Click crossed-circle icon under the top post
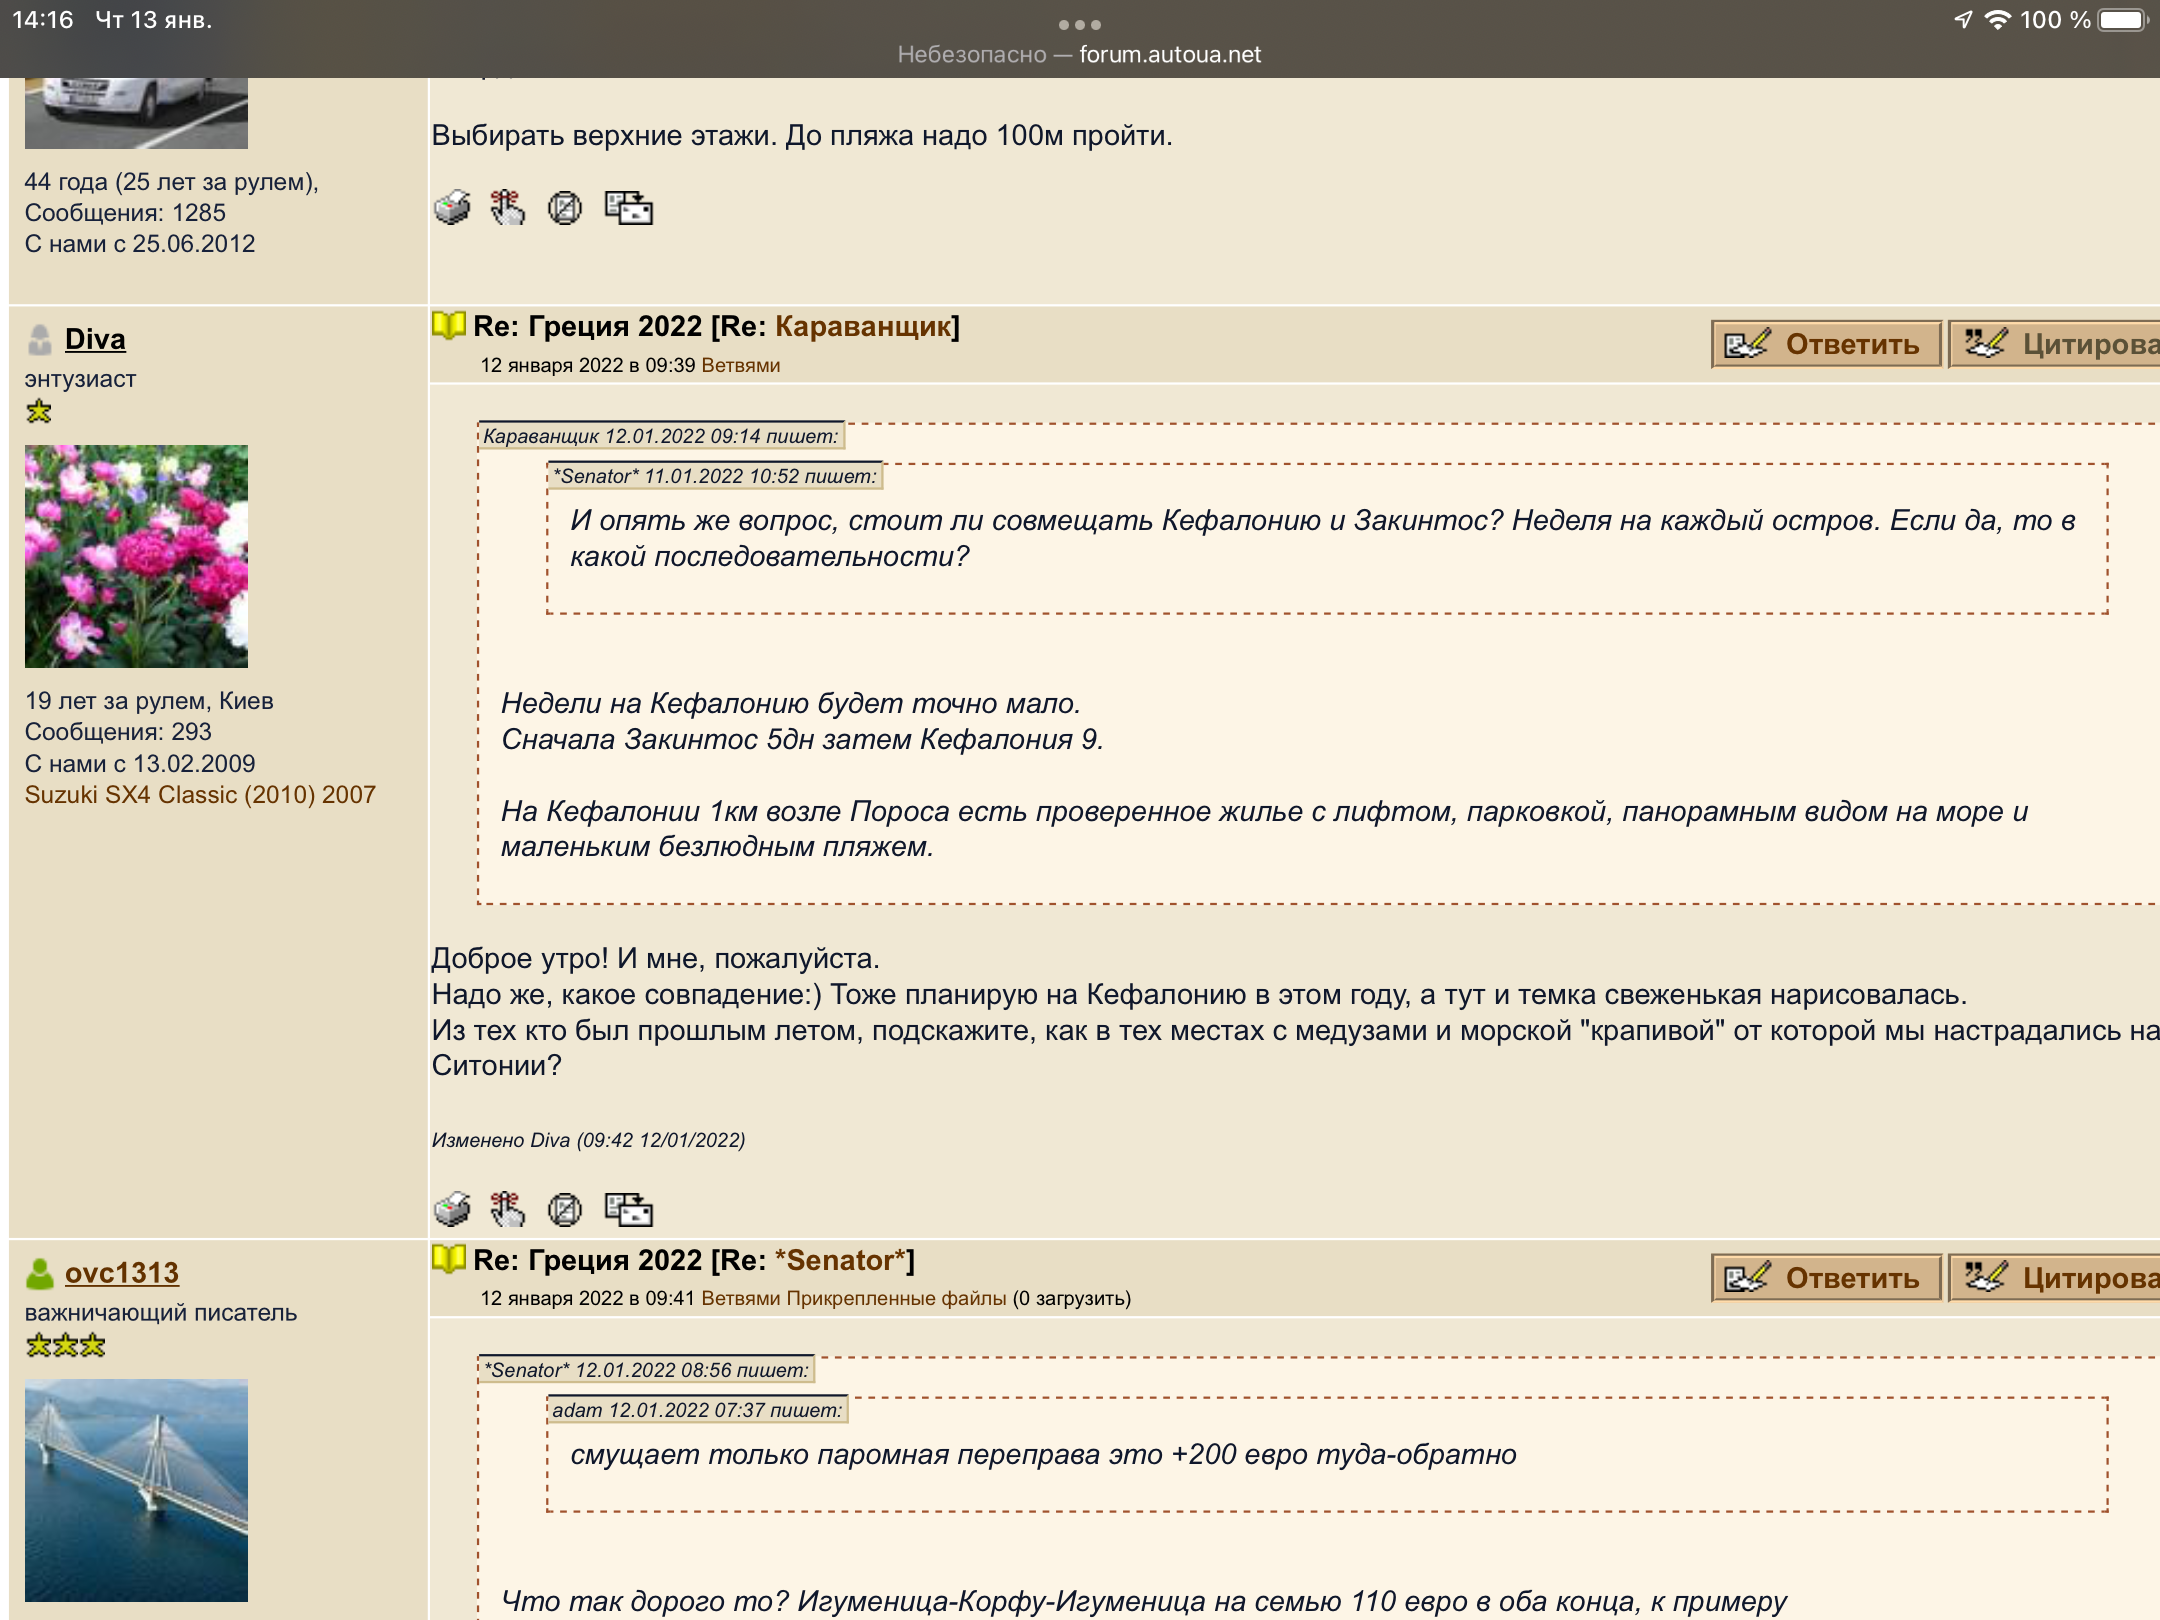The height and width of the screenshot is (1620, 2160). click(565, 208)
